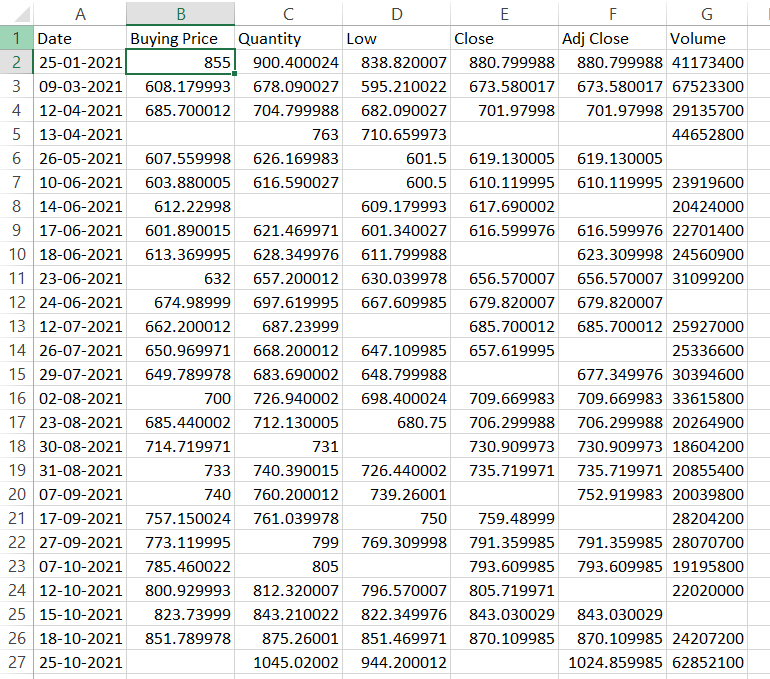Screen dimensions: 770x679
Task: Click the Adj Close header cell
Action: click(x=611, y=39)
